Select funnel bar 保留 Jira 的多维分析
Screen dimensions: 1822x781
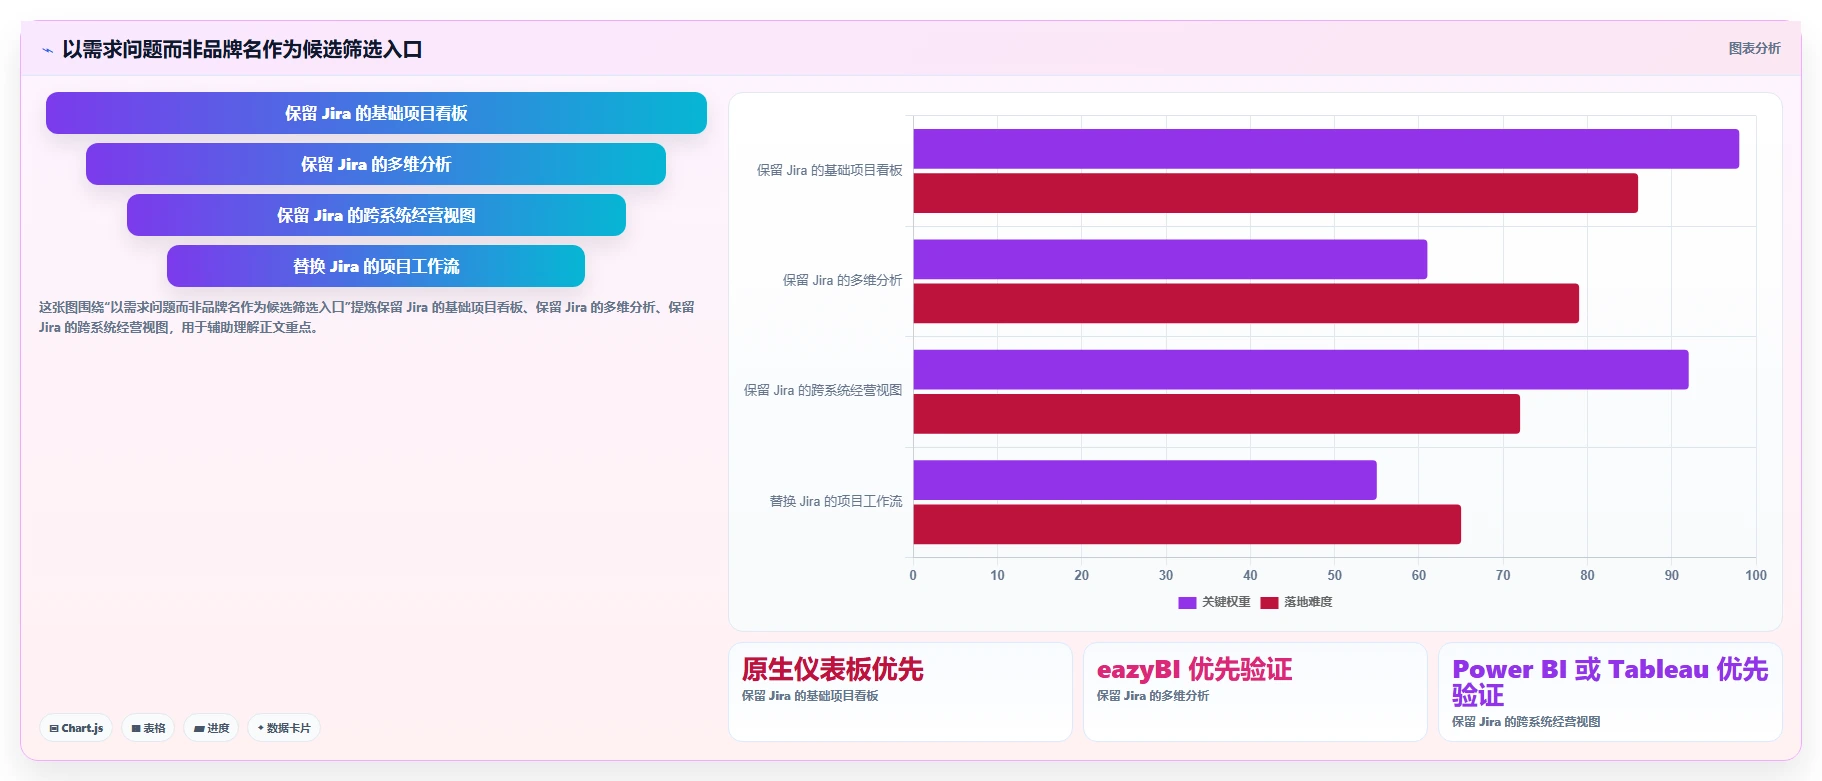[376, 164]
